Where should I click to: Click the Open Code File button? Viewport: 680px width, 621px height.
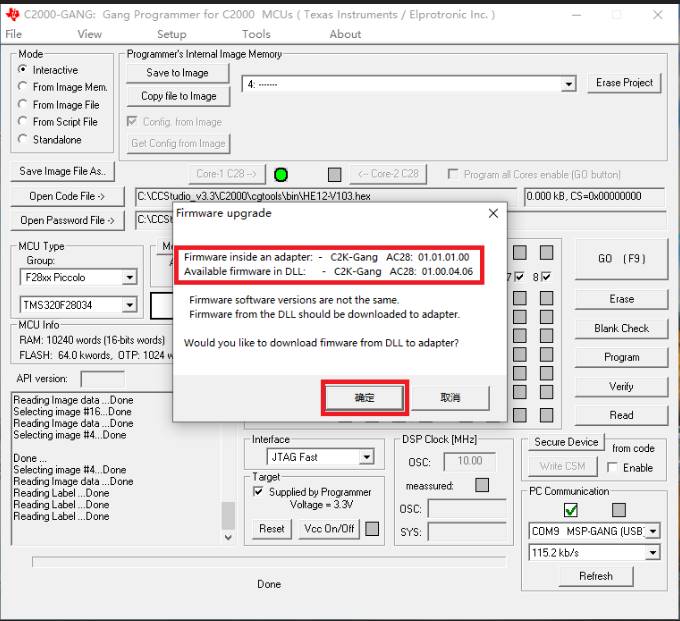(67, 196)
